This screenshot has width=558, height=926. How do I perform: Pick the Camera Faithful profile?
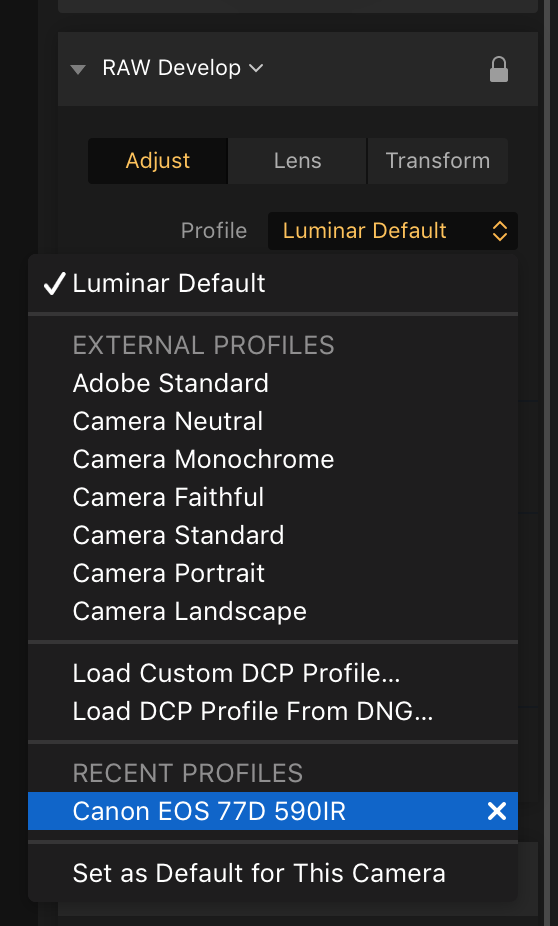273,497
